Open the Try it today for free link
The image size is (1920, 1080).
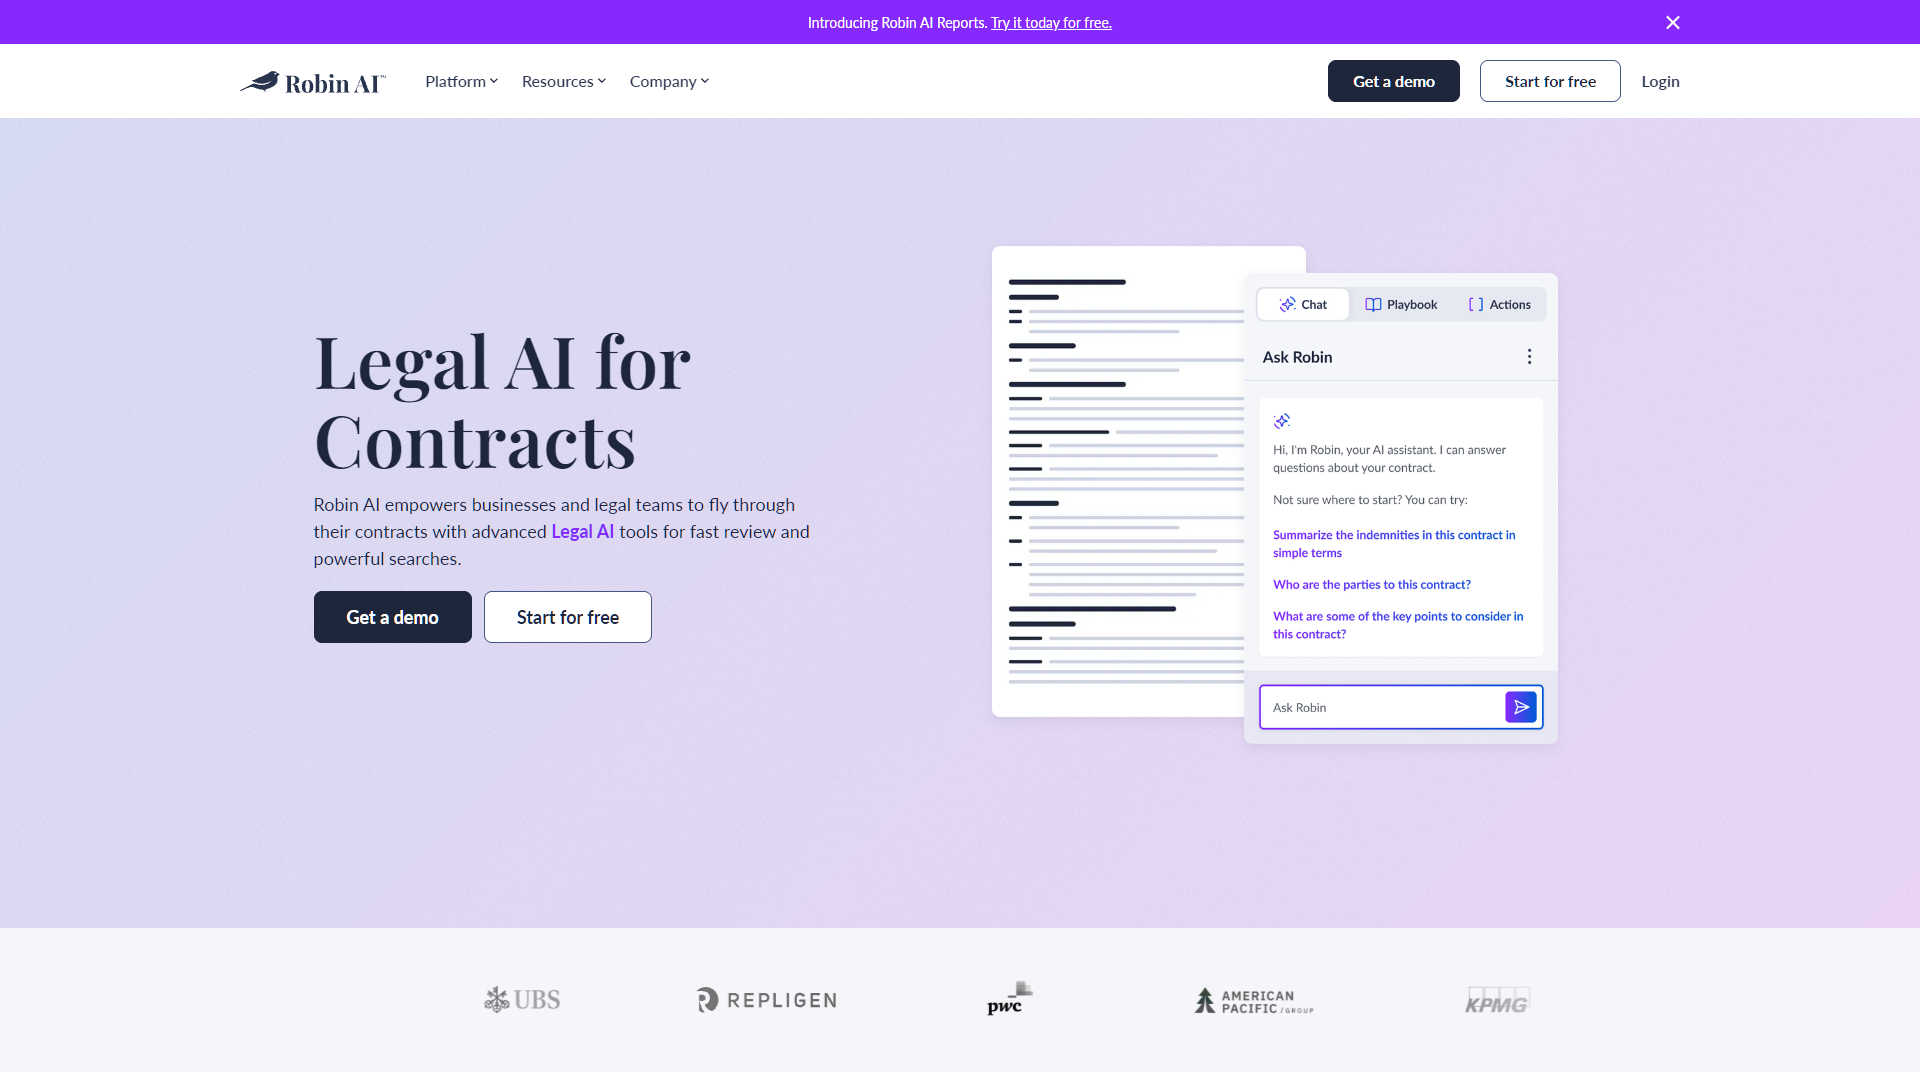(x=1051, y=22)
